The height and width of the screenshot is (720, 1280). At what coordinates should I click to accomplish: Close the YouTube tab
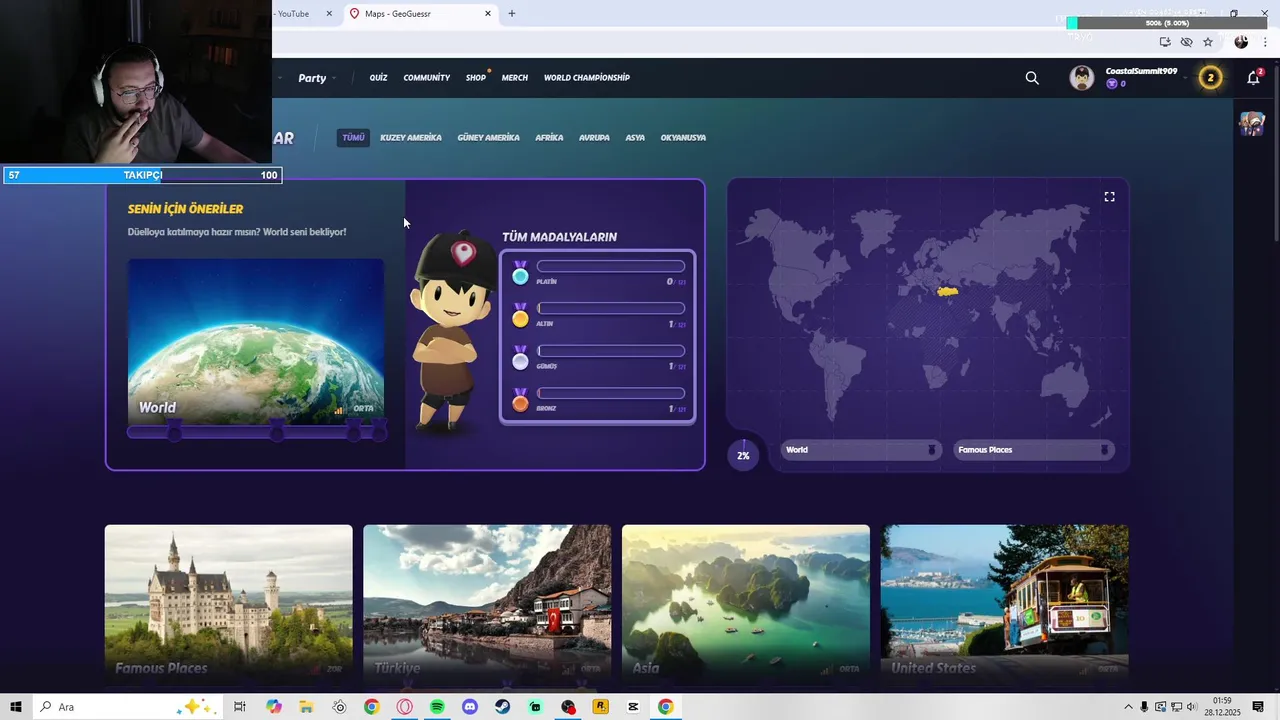tap(329, 14)
